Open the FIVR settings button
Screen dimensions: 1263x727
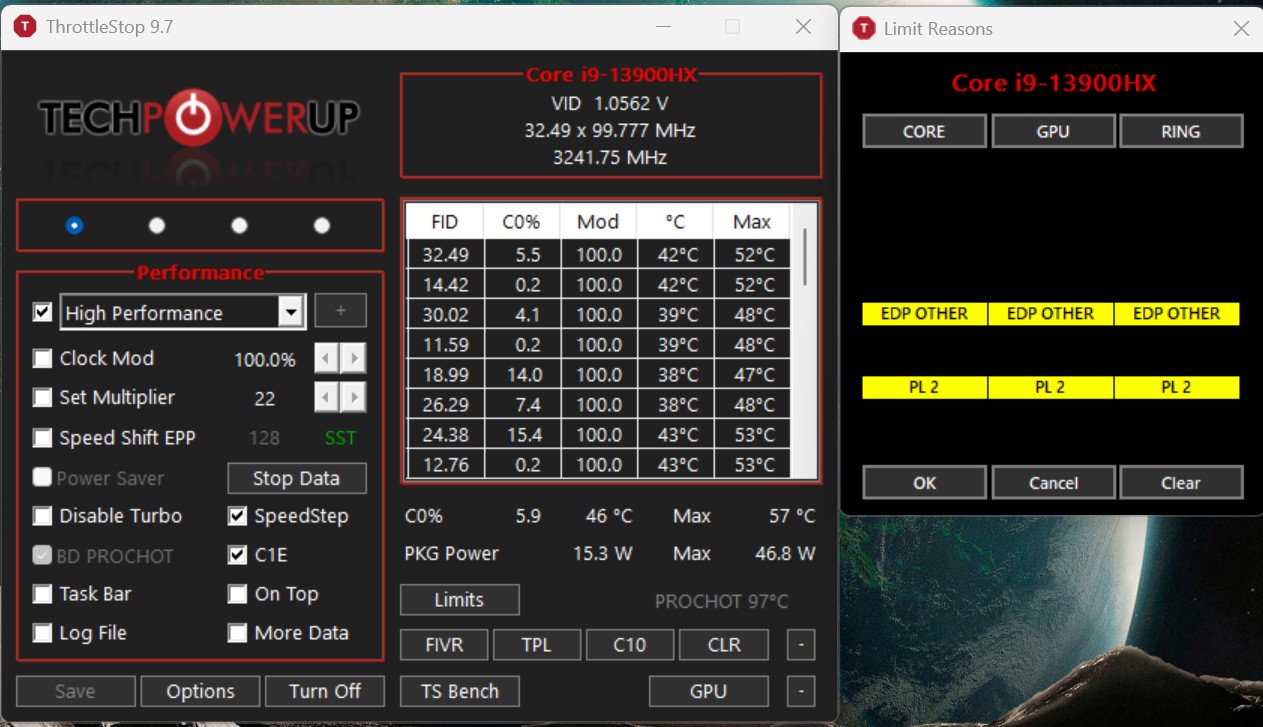point(444,645)
